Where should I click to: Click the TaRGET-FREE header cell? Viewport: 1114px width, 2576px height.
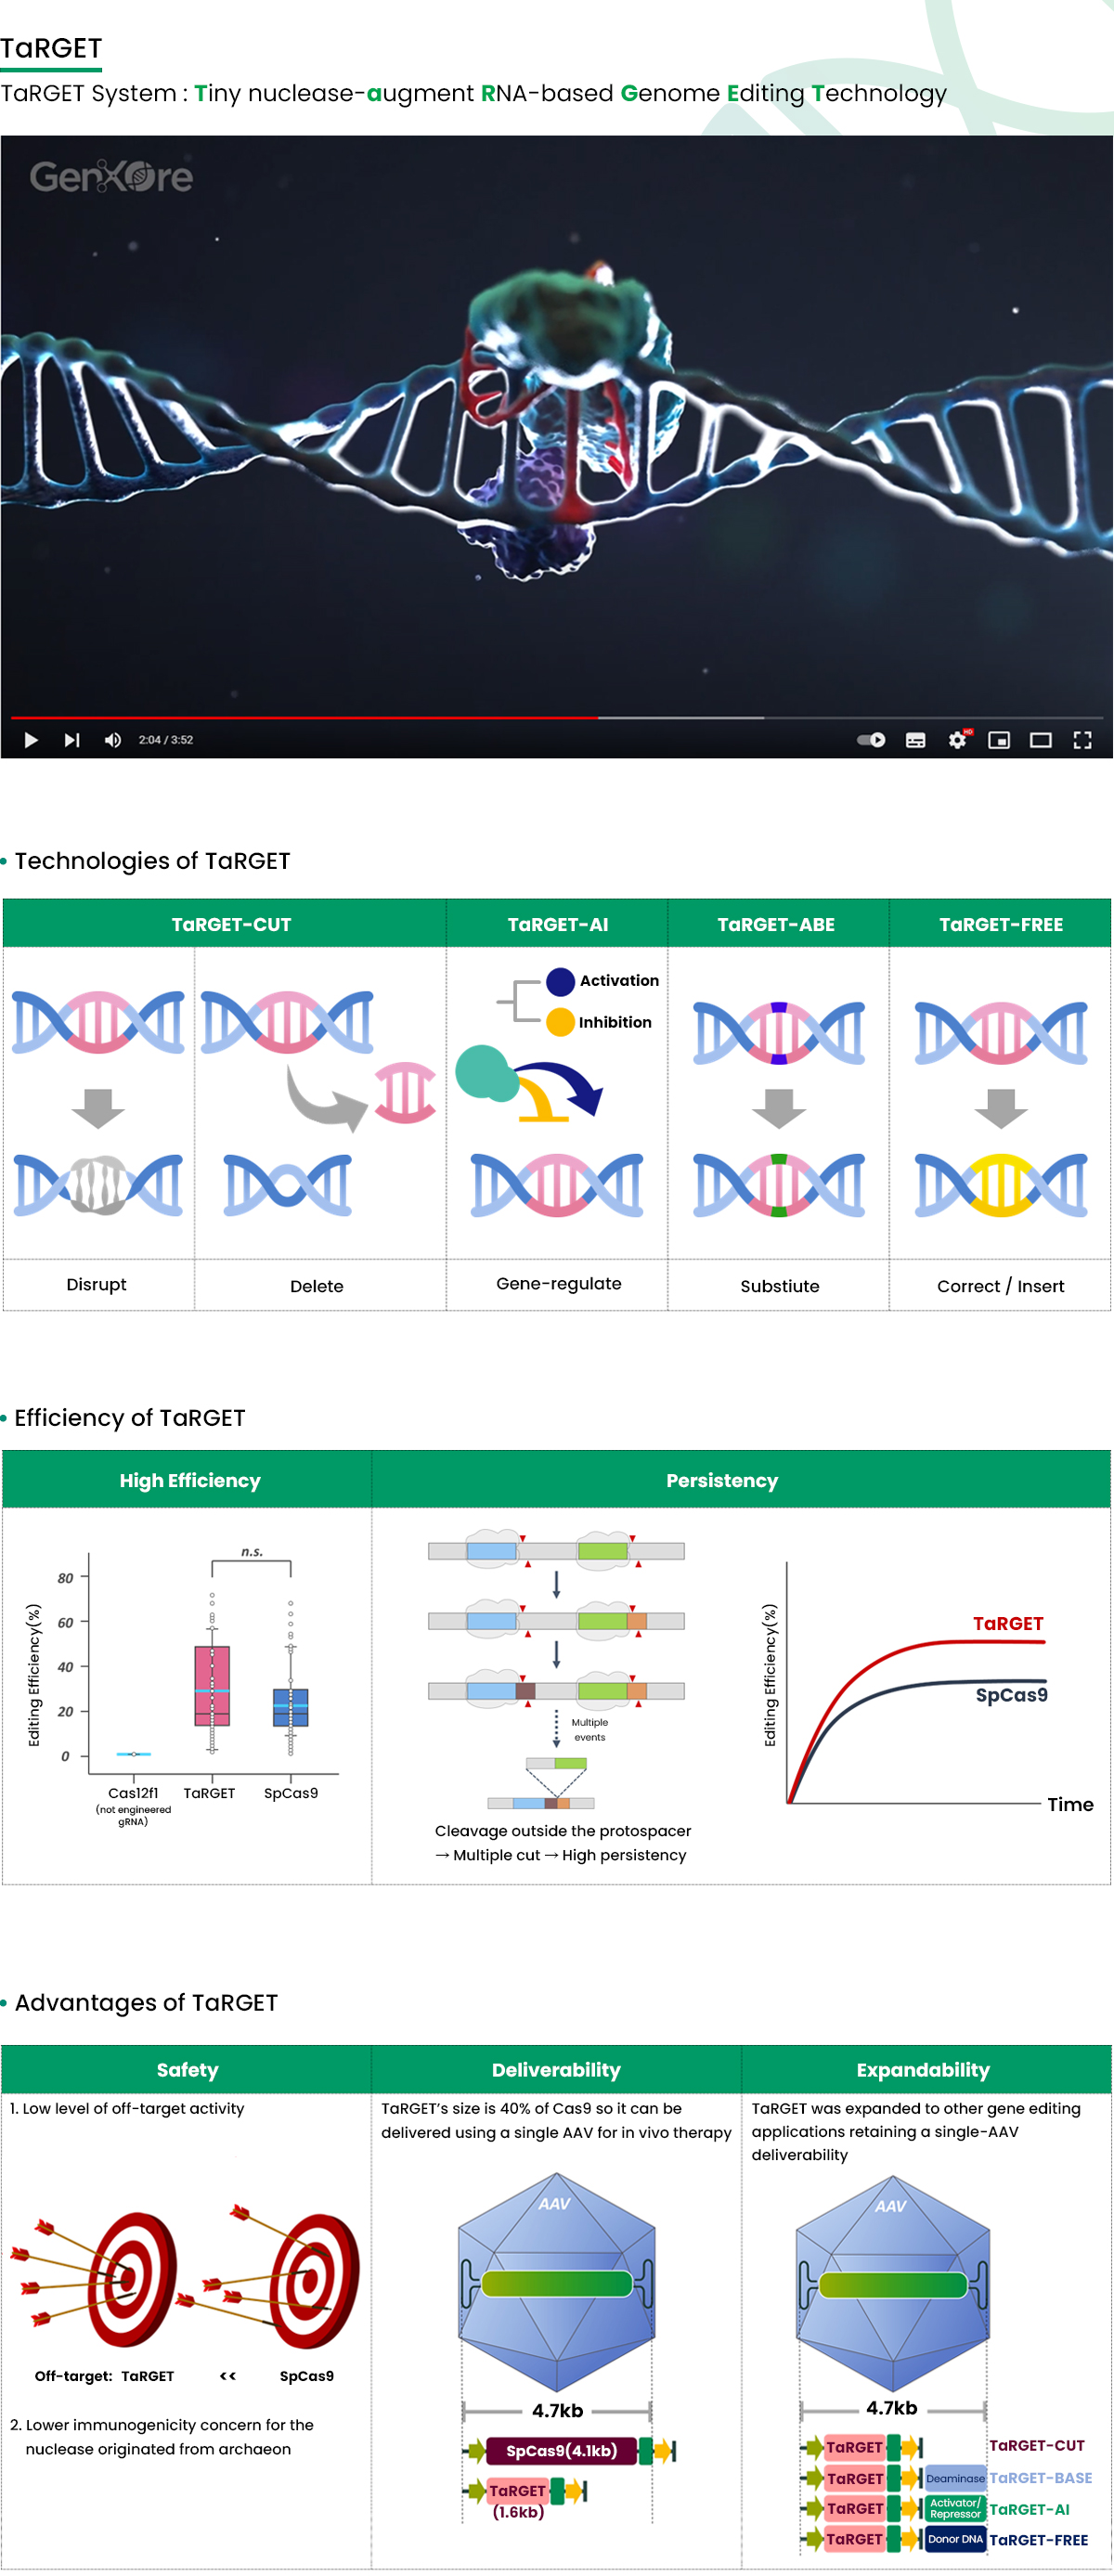[1000, 924]
